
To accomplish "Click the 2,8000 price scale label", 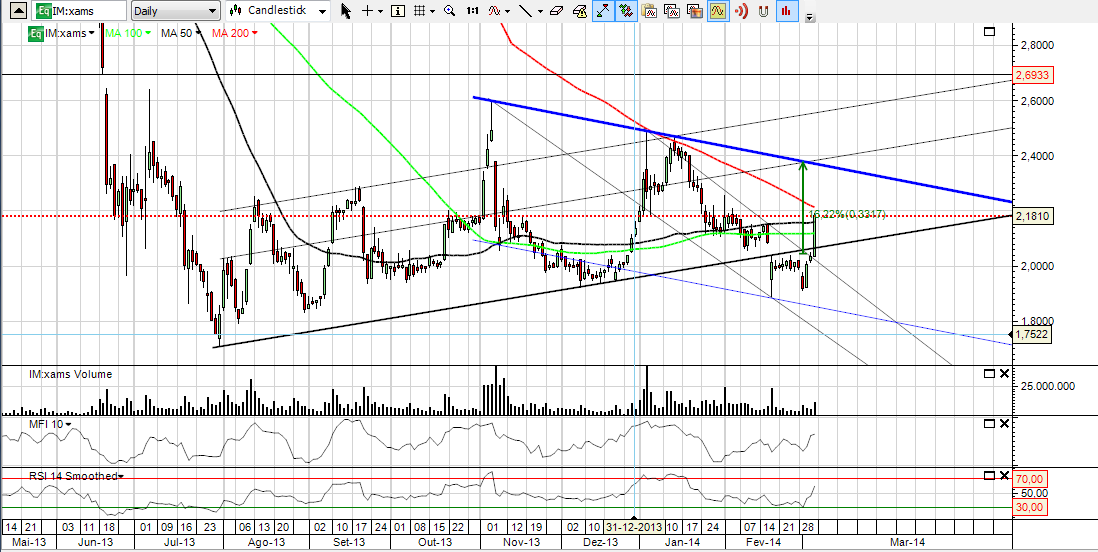I will coord(1036,46).
